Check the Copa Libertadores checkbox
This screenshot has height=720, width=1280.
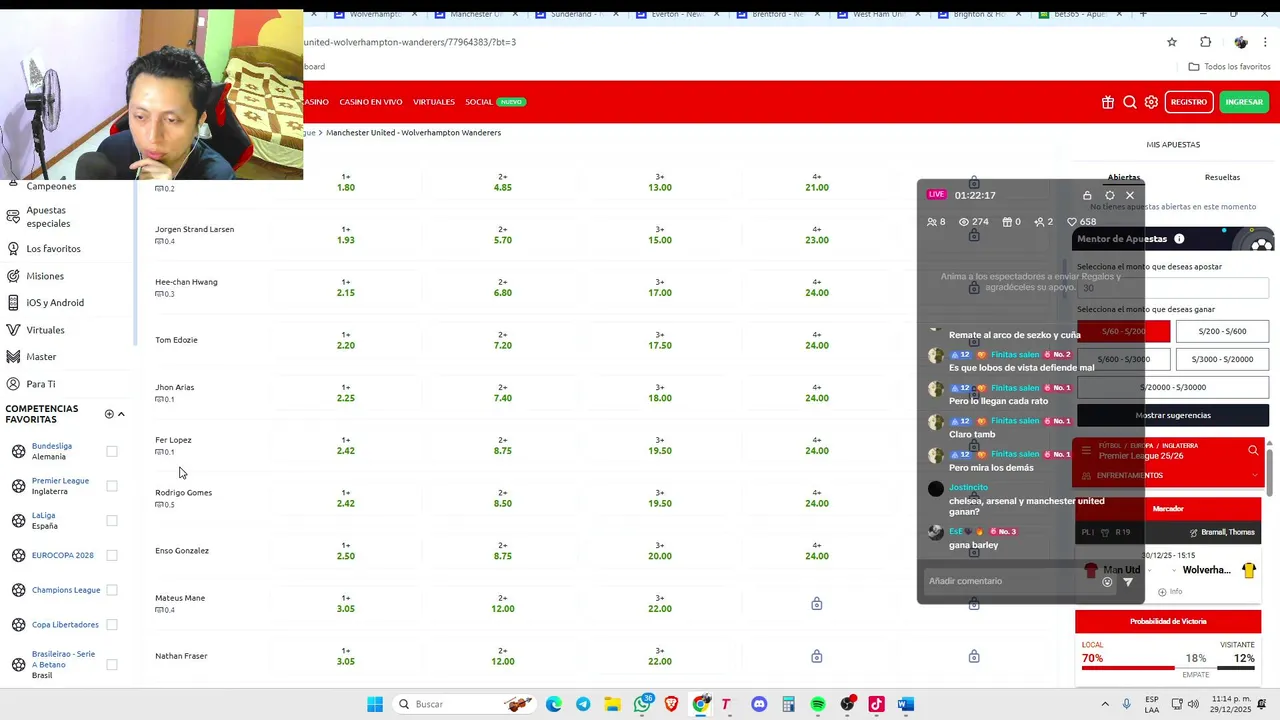click(x=112, y=625)
